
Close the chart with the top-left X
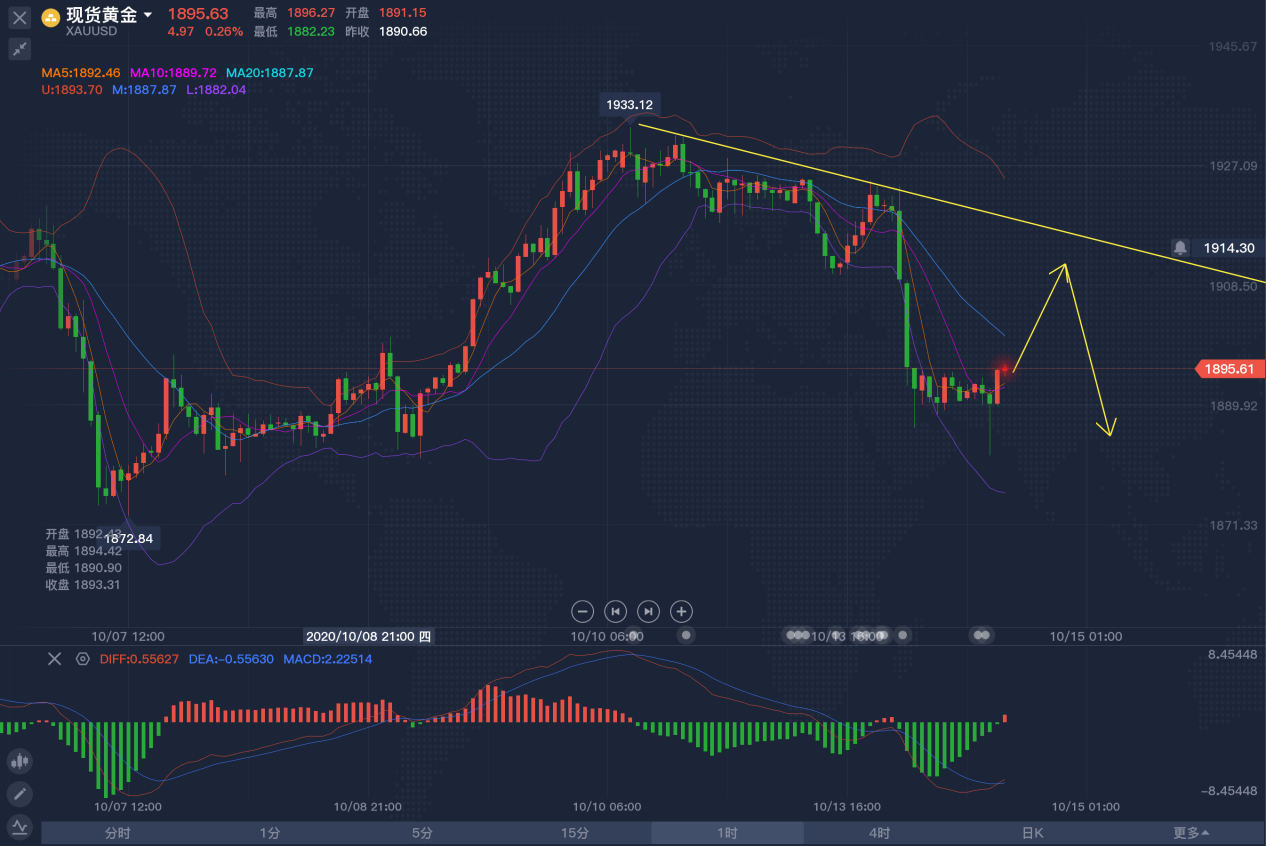click(20, 17)
